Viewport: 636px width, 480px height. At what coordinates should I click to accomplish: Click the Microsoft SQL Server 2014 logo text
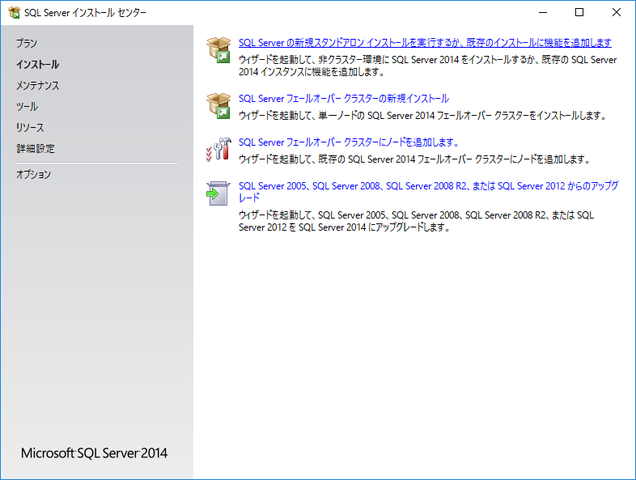94,453
